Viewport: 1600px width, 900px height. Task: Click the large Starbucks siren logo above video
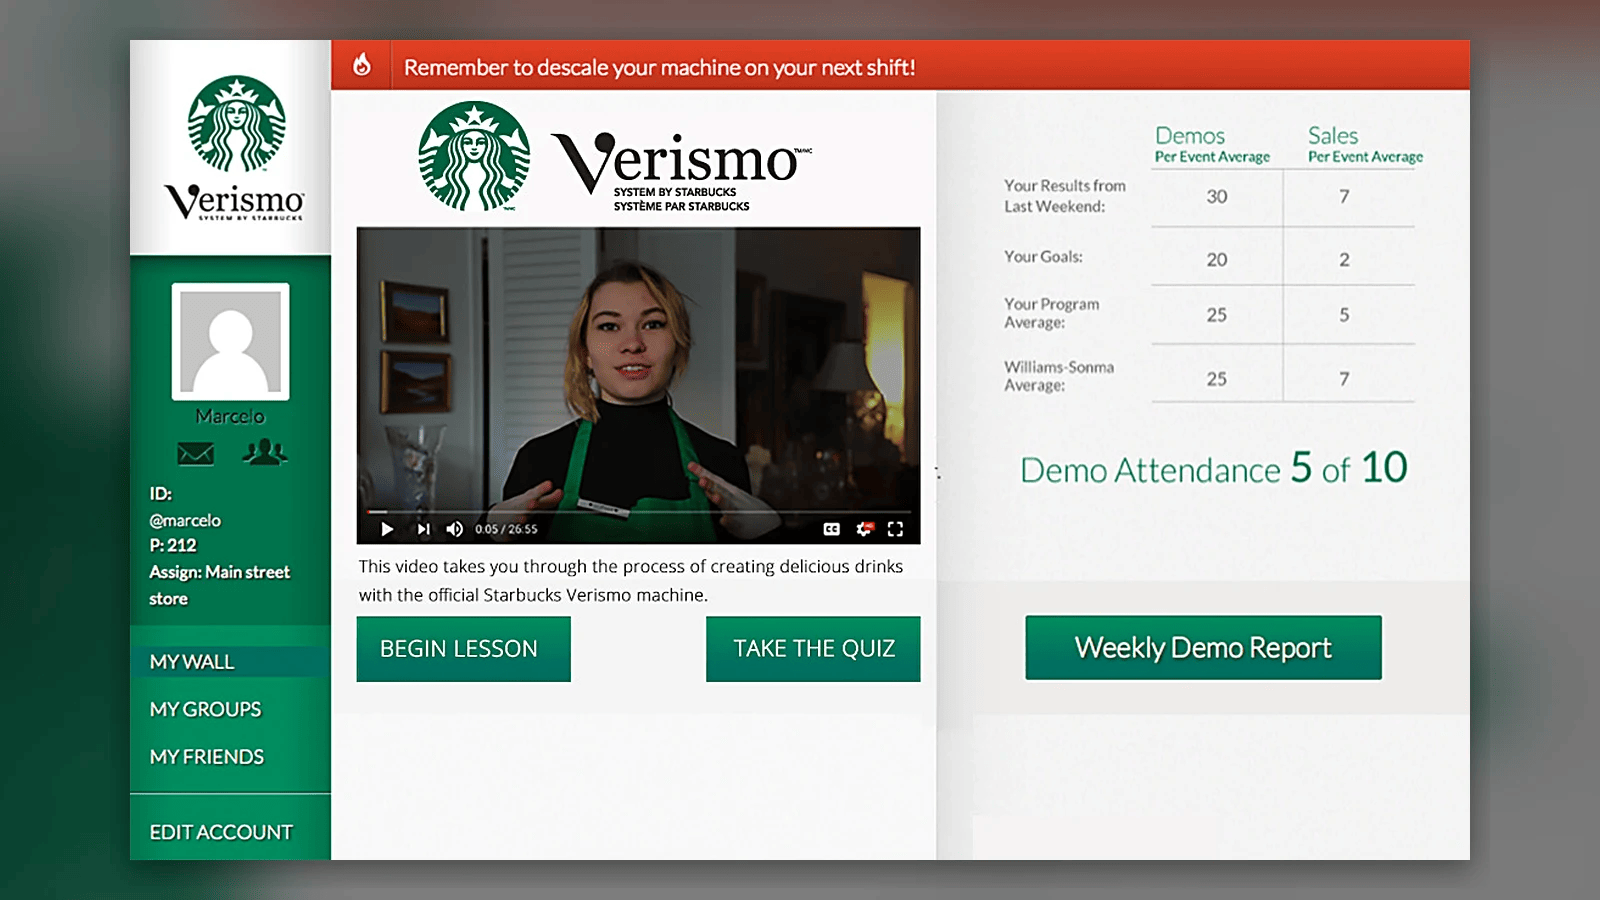coord(474,156)
